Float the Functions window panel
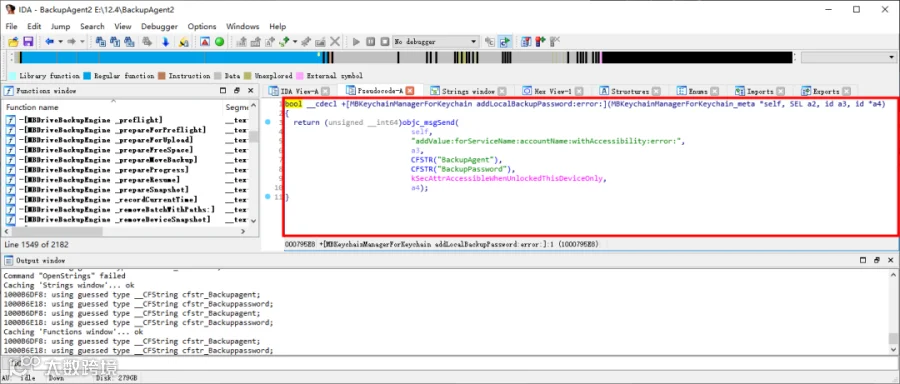 point(236,91)
